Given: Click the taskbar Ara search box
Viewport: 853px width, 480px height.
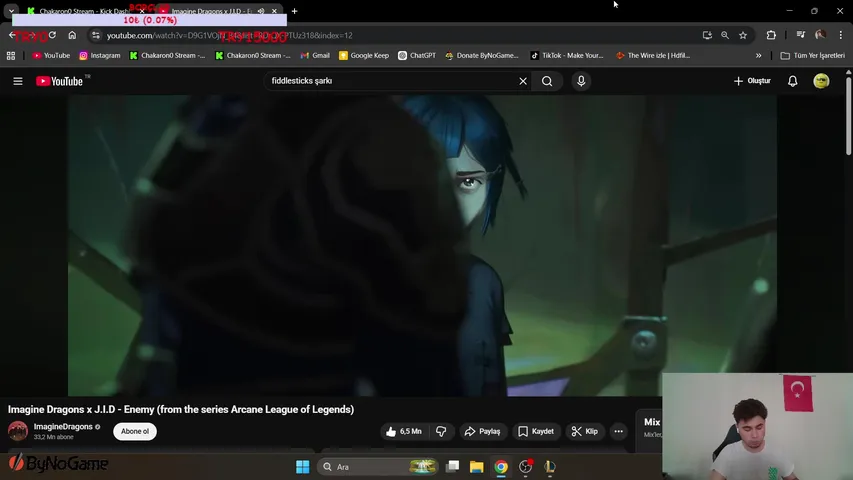Looking at the screenshot, I should pos(379,466).
